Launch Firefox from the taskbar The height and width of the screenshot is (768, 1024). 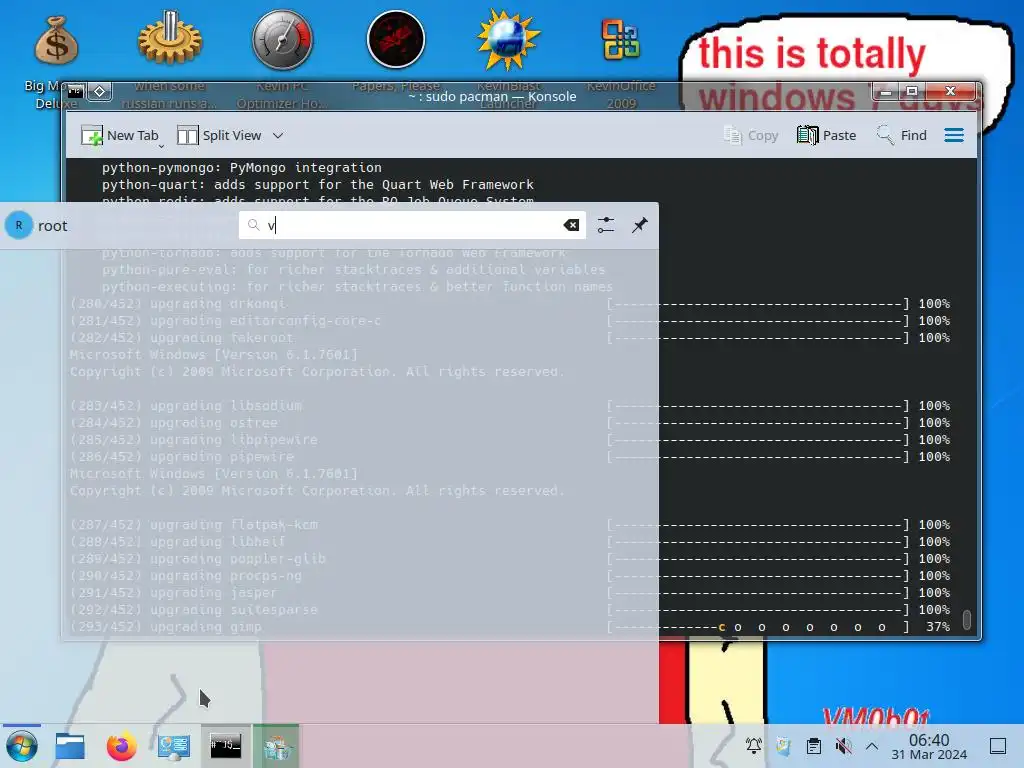121,746
